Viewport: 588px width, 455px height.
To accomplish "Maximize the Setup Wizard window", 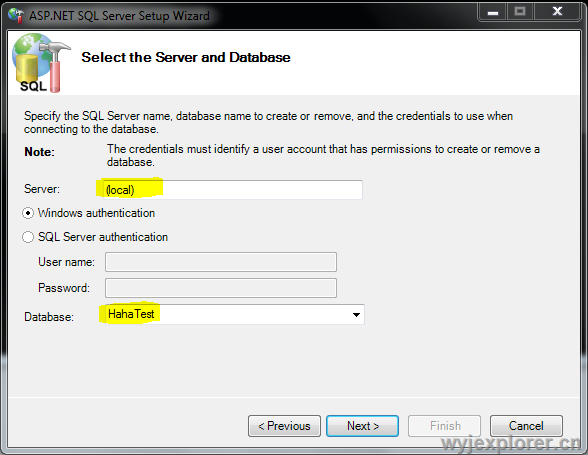I will (520, 12).
